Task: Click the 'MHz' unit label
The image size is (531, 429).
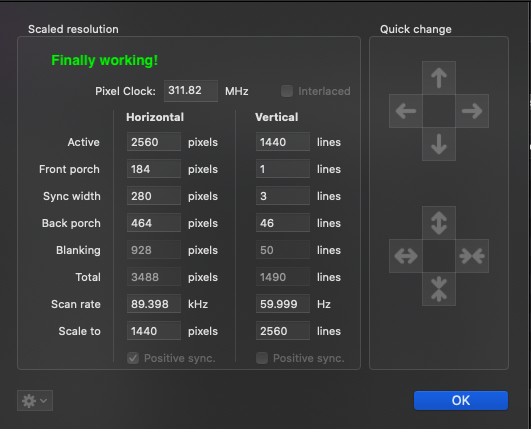Action: (237, 91)
